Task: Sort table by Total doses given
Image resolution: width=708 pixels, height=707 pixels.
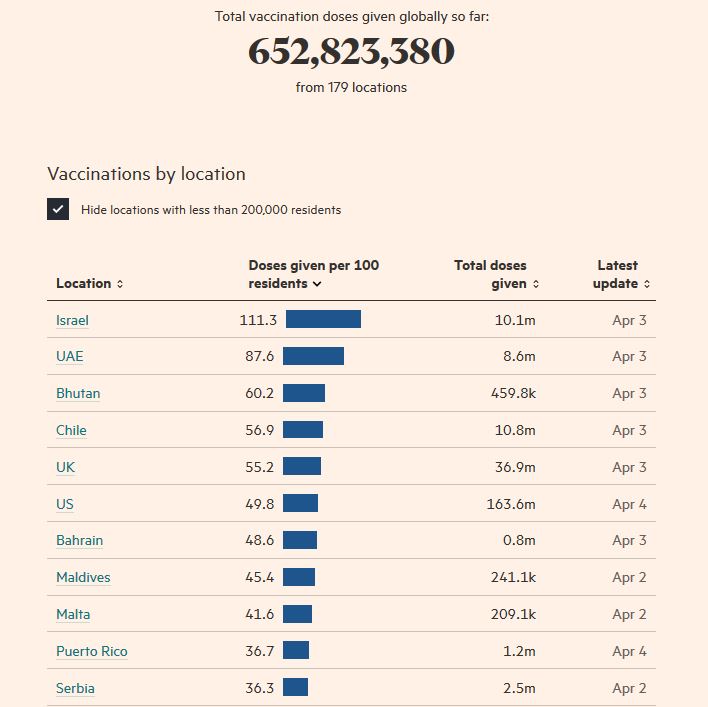Action: pos(496,274)
